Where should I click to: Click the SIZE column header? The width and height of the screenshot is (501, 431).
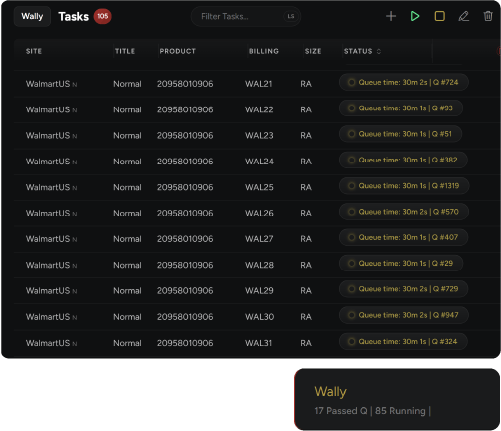pyautogui.click(x=313, y=51)
